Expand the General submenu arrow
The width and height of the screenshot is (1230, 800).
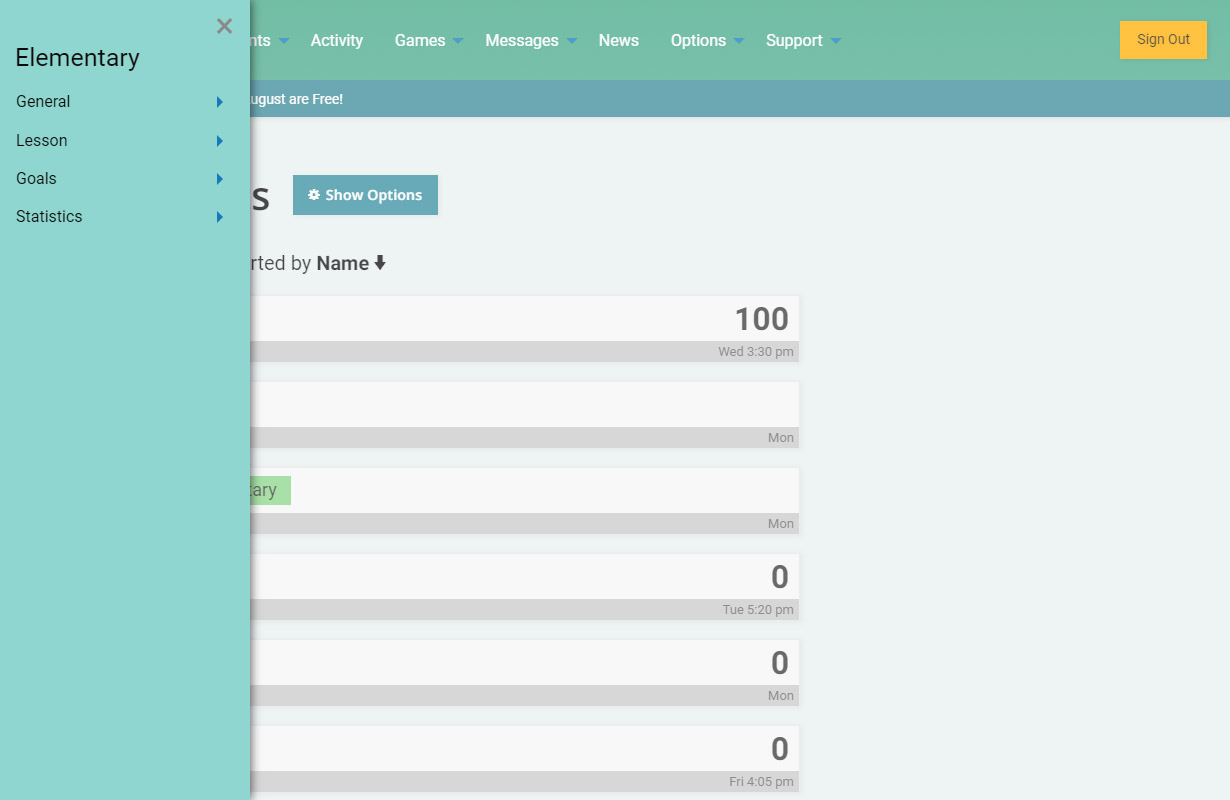point(220,102)
